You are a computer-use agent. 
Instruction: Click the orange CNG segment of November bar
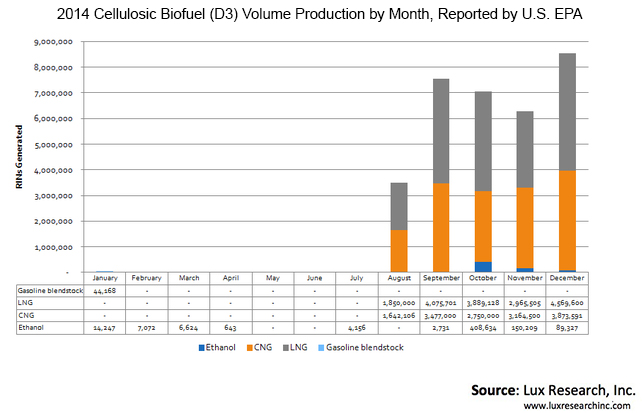click(x=525, y=228)
